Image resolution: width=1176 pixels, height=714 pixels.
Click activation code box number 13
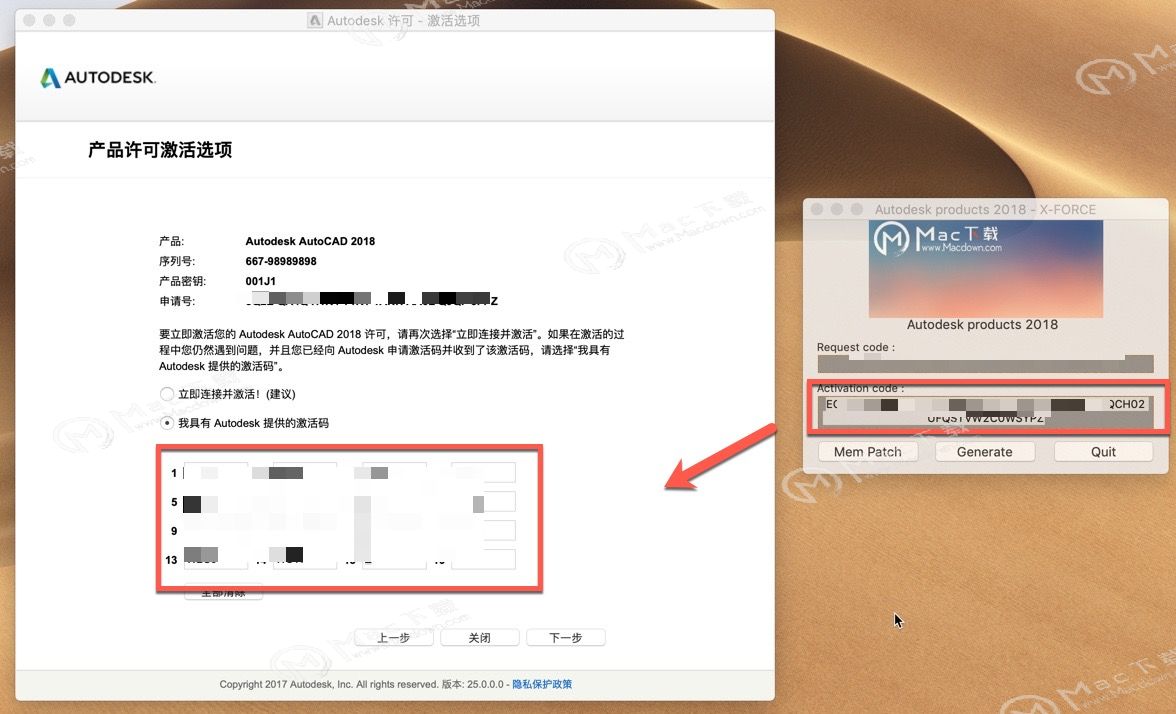tap(216, 560)
